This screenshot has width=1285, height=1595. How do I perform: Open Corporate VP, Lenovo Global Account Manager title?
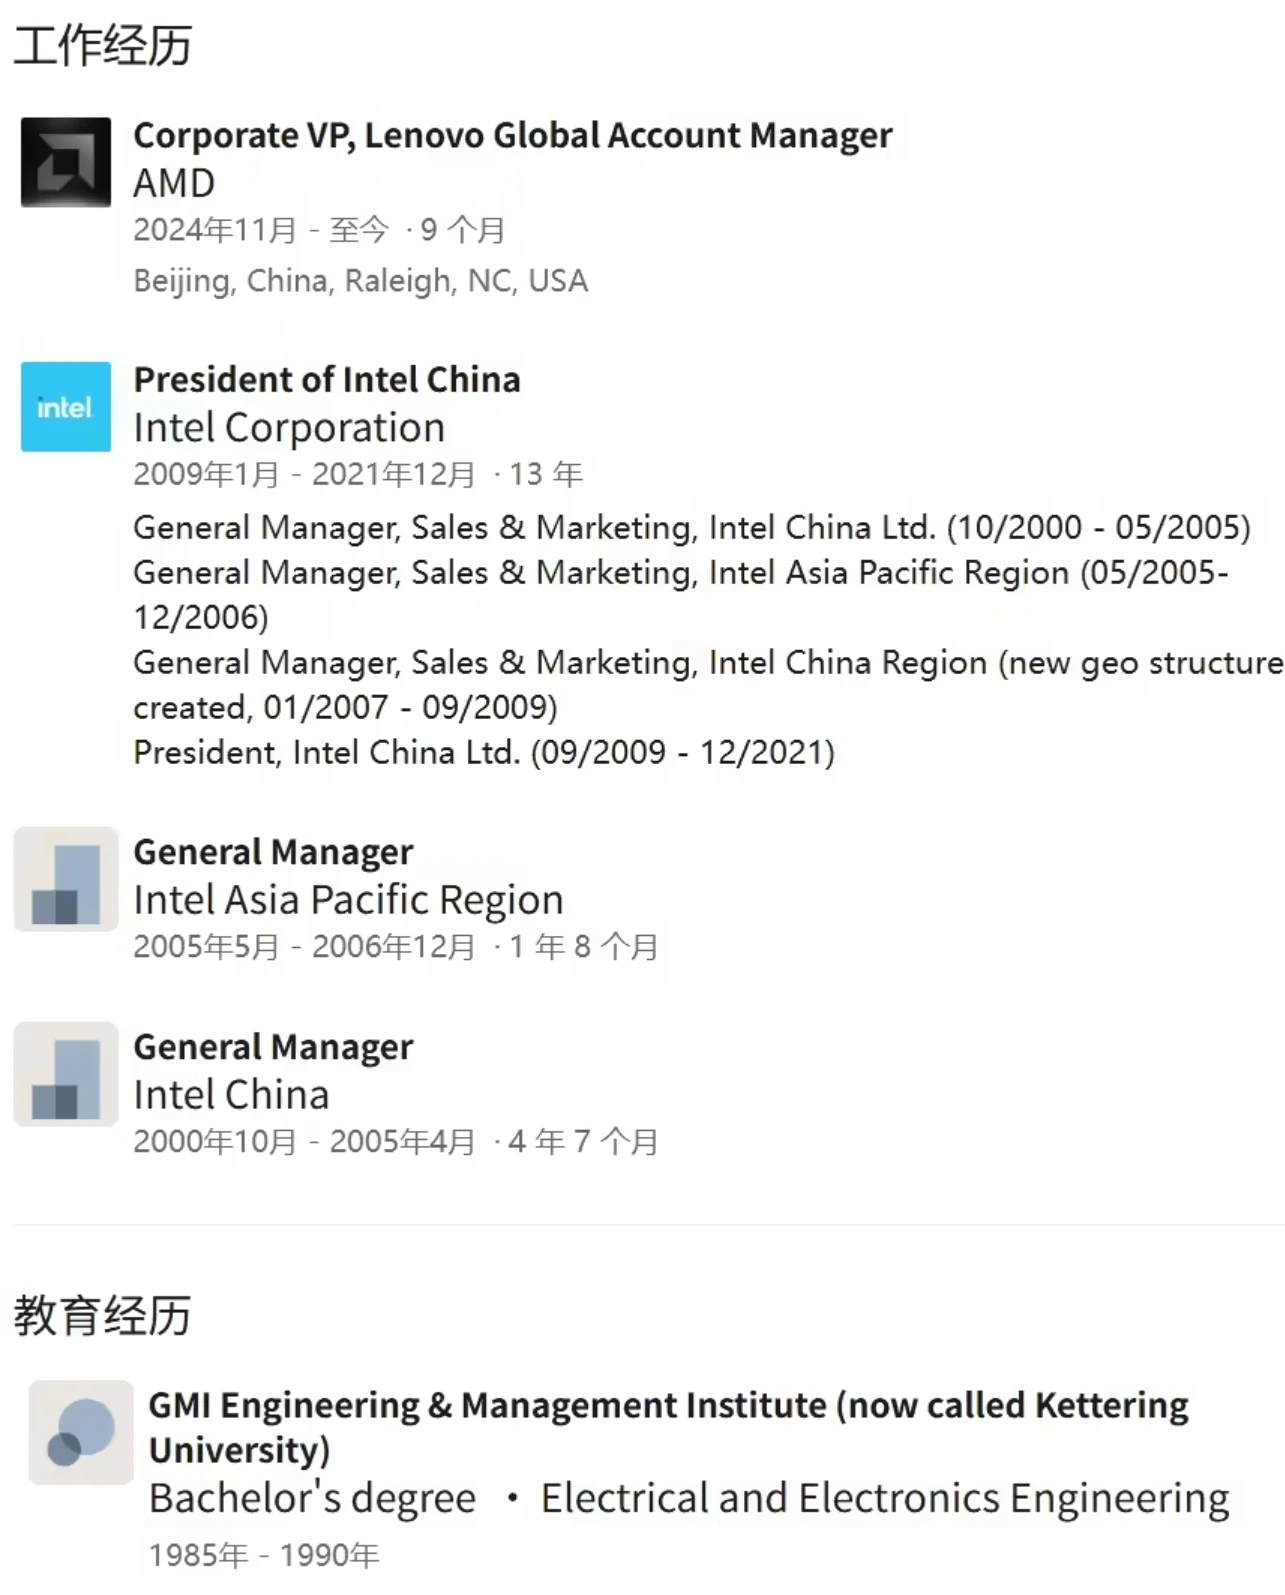pos(513,135)
